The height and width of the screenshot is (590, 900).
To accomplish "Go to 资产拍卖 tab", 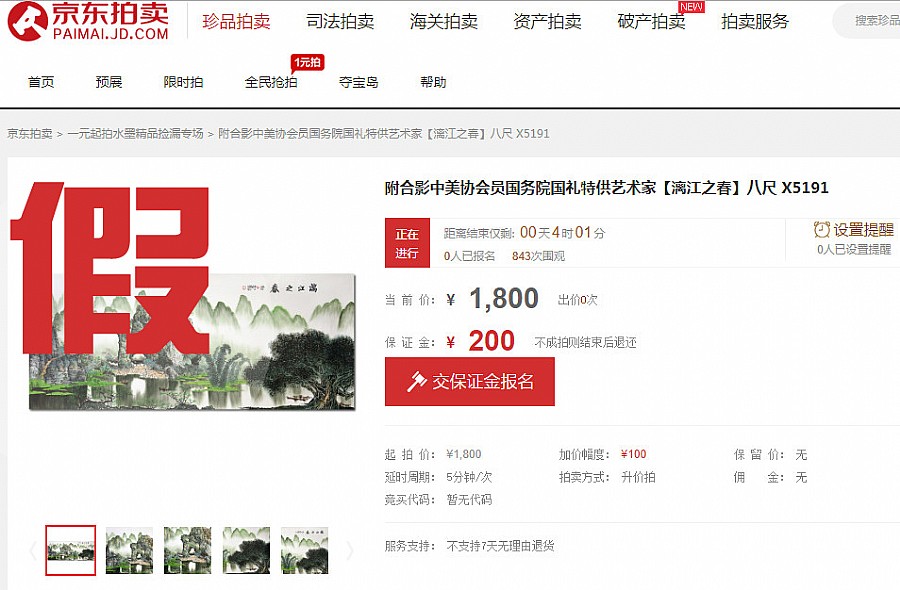I will [548, 22].
